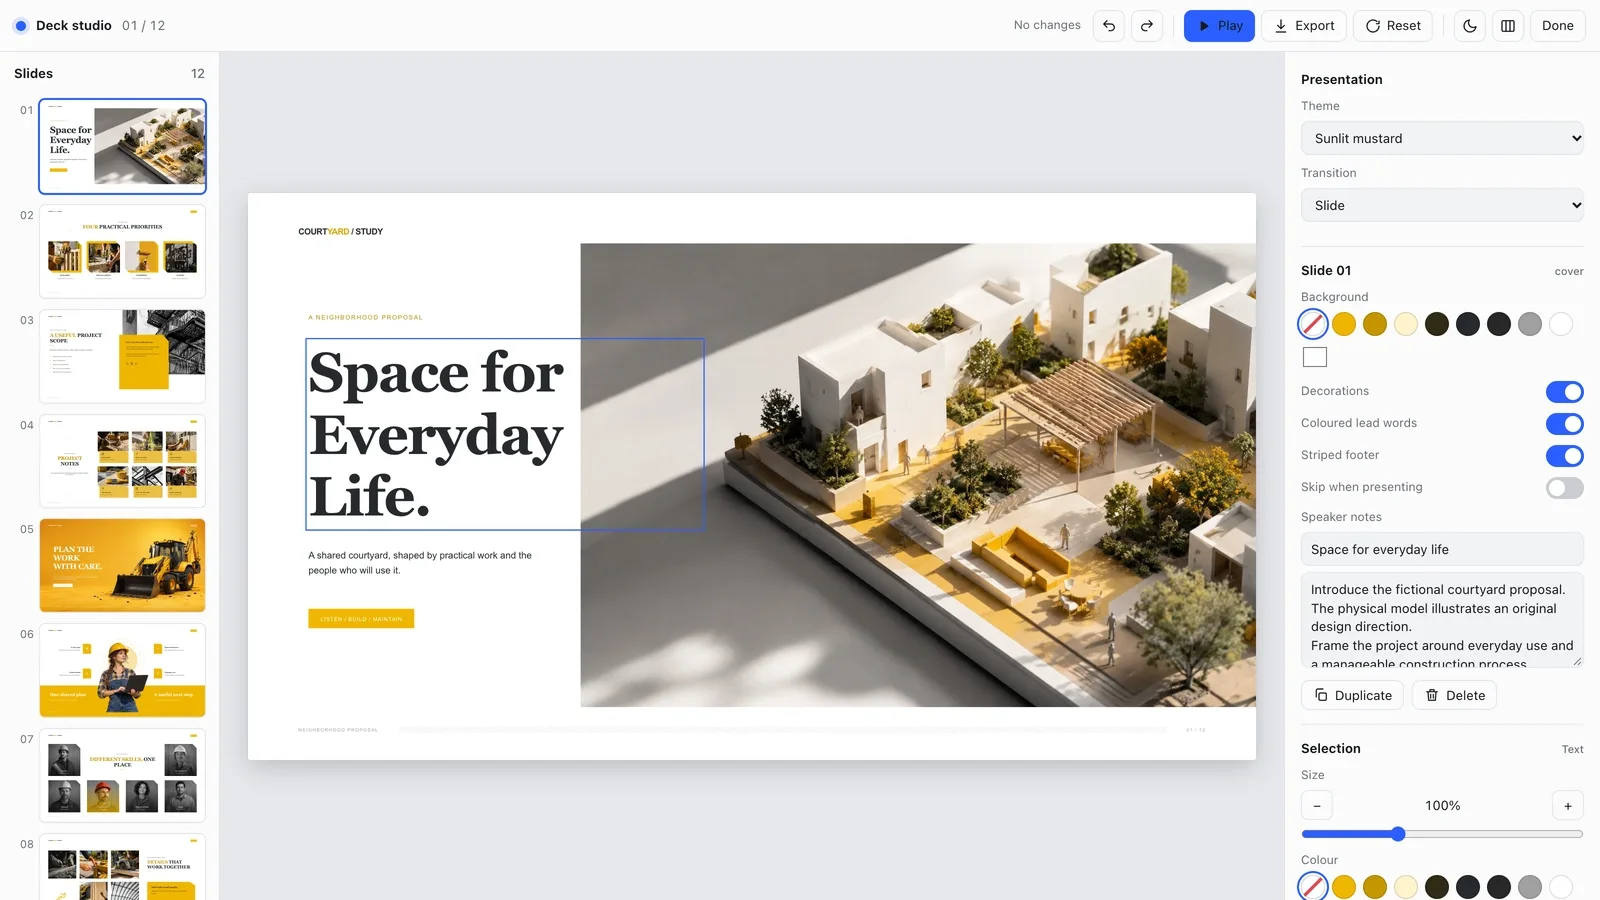Start presentation with Play button

coord(1219,26)
